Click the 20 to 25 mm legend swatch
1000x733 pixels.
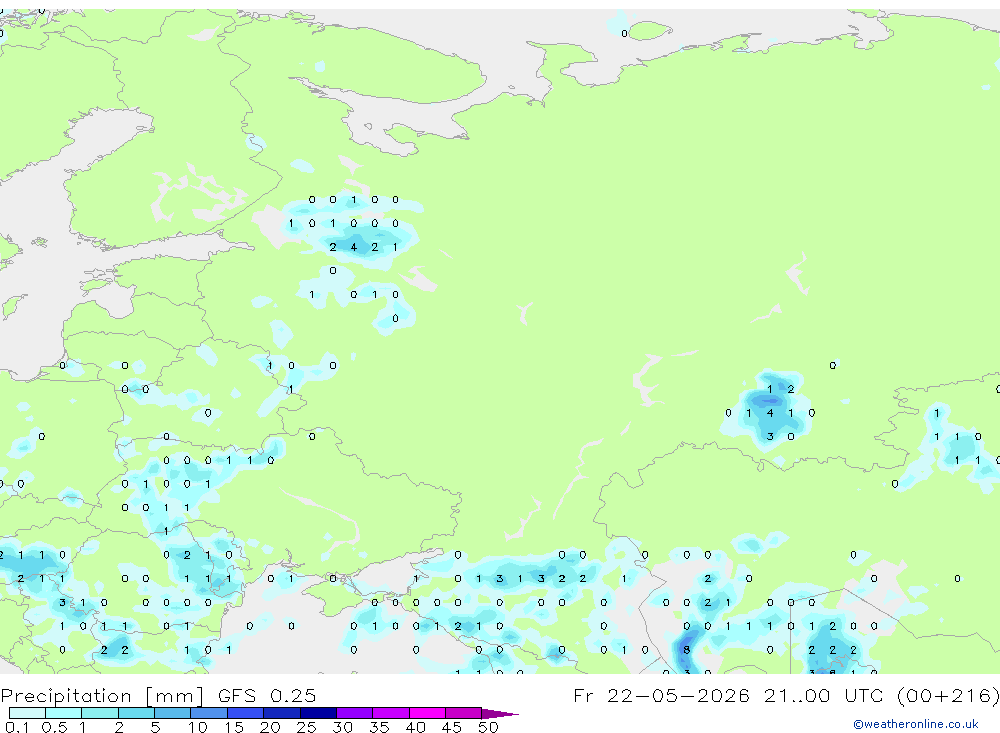point(281,713)
